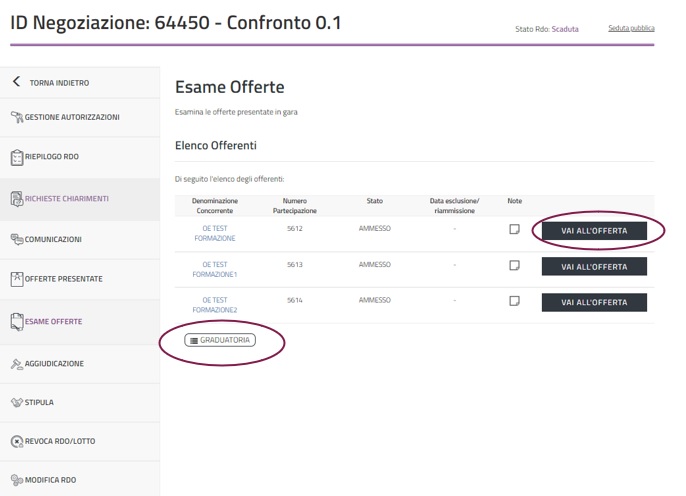
Task: Click the Modifica RDO icon
Action: click(x=16, y=481)
